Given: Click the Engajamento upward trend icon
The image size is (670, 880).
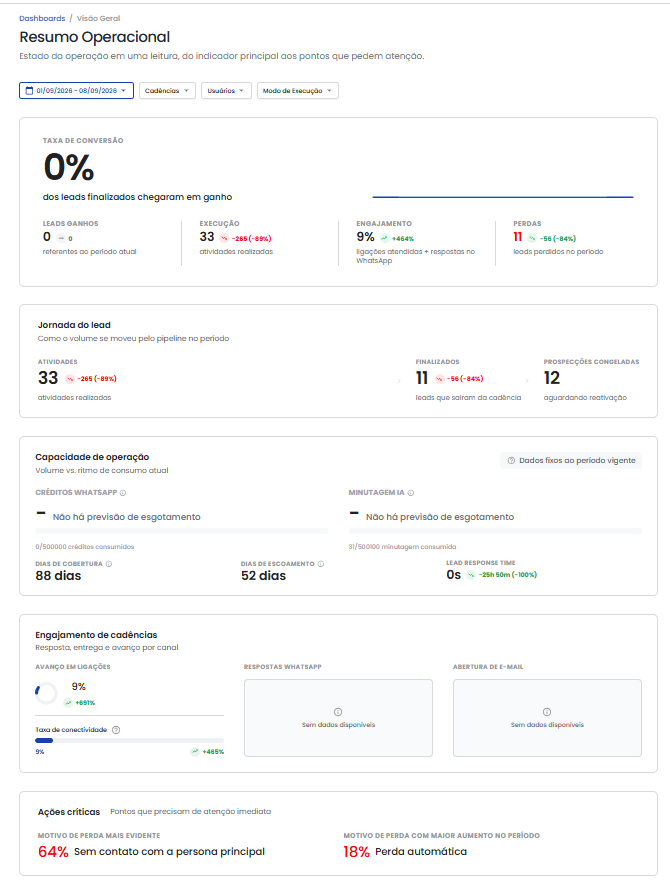Looking at the screenshot, I should pos(384,238).
